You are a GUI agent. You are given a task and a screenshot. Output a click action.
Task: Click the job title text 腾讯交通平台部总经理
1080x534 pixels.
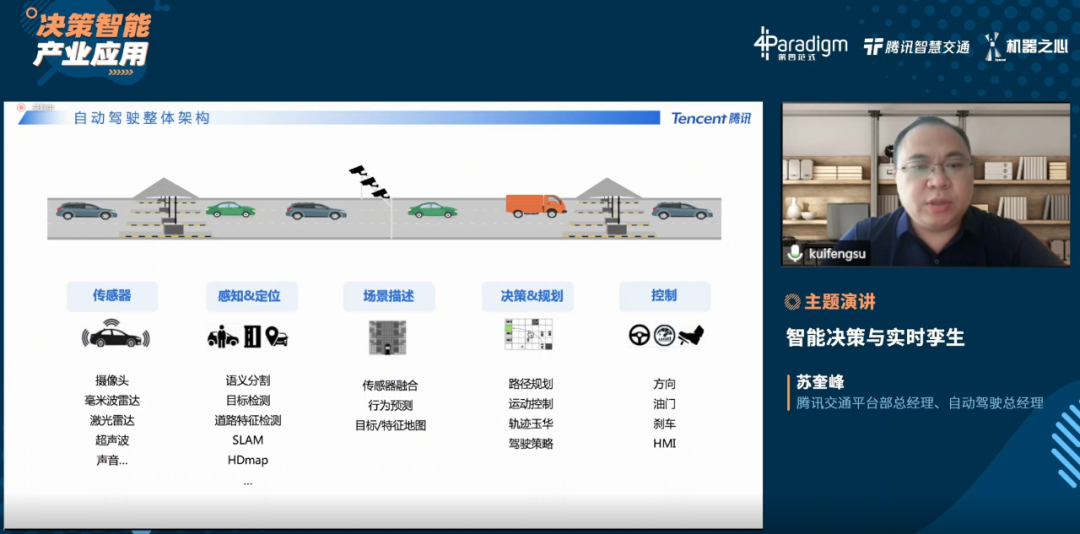pyautogui.click(x=865, y=402)
